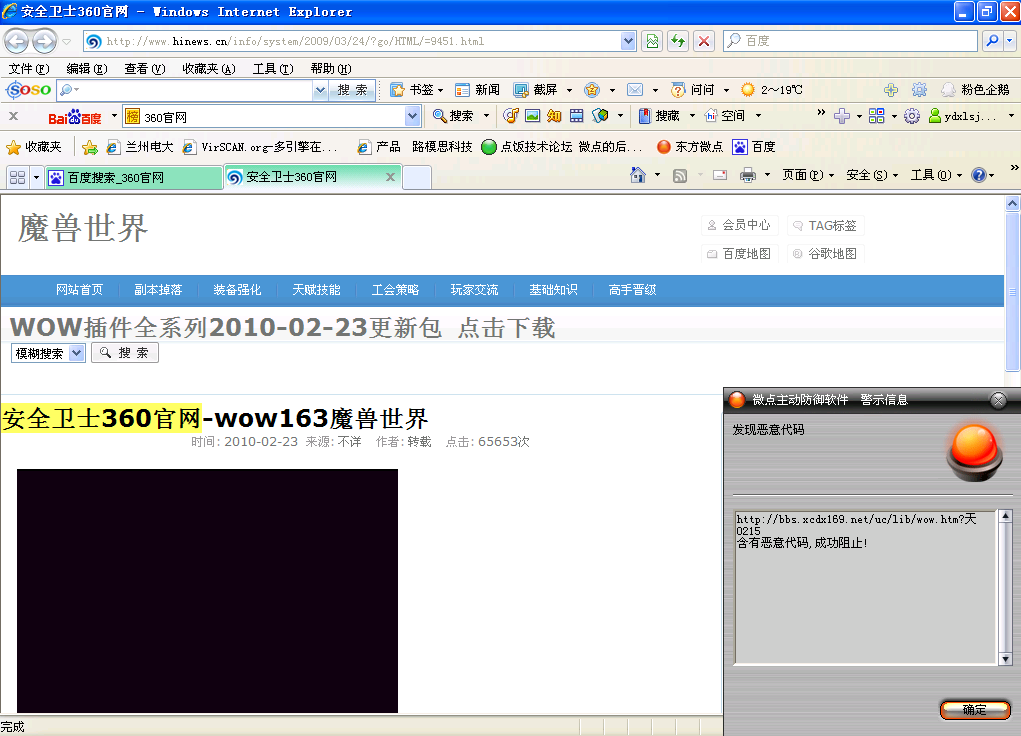Click the SOSO mail envelope icon
This screenshot has width=1021, height=736.
point(635,90)
